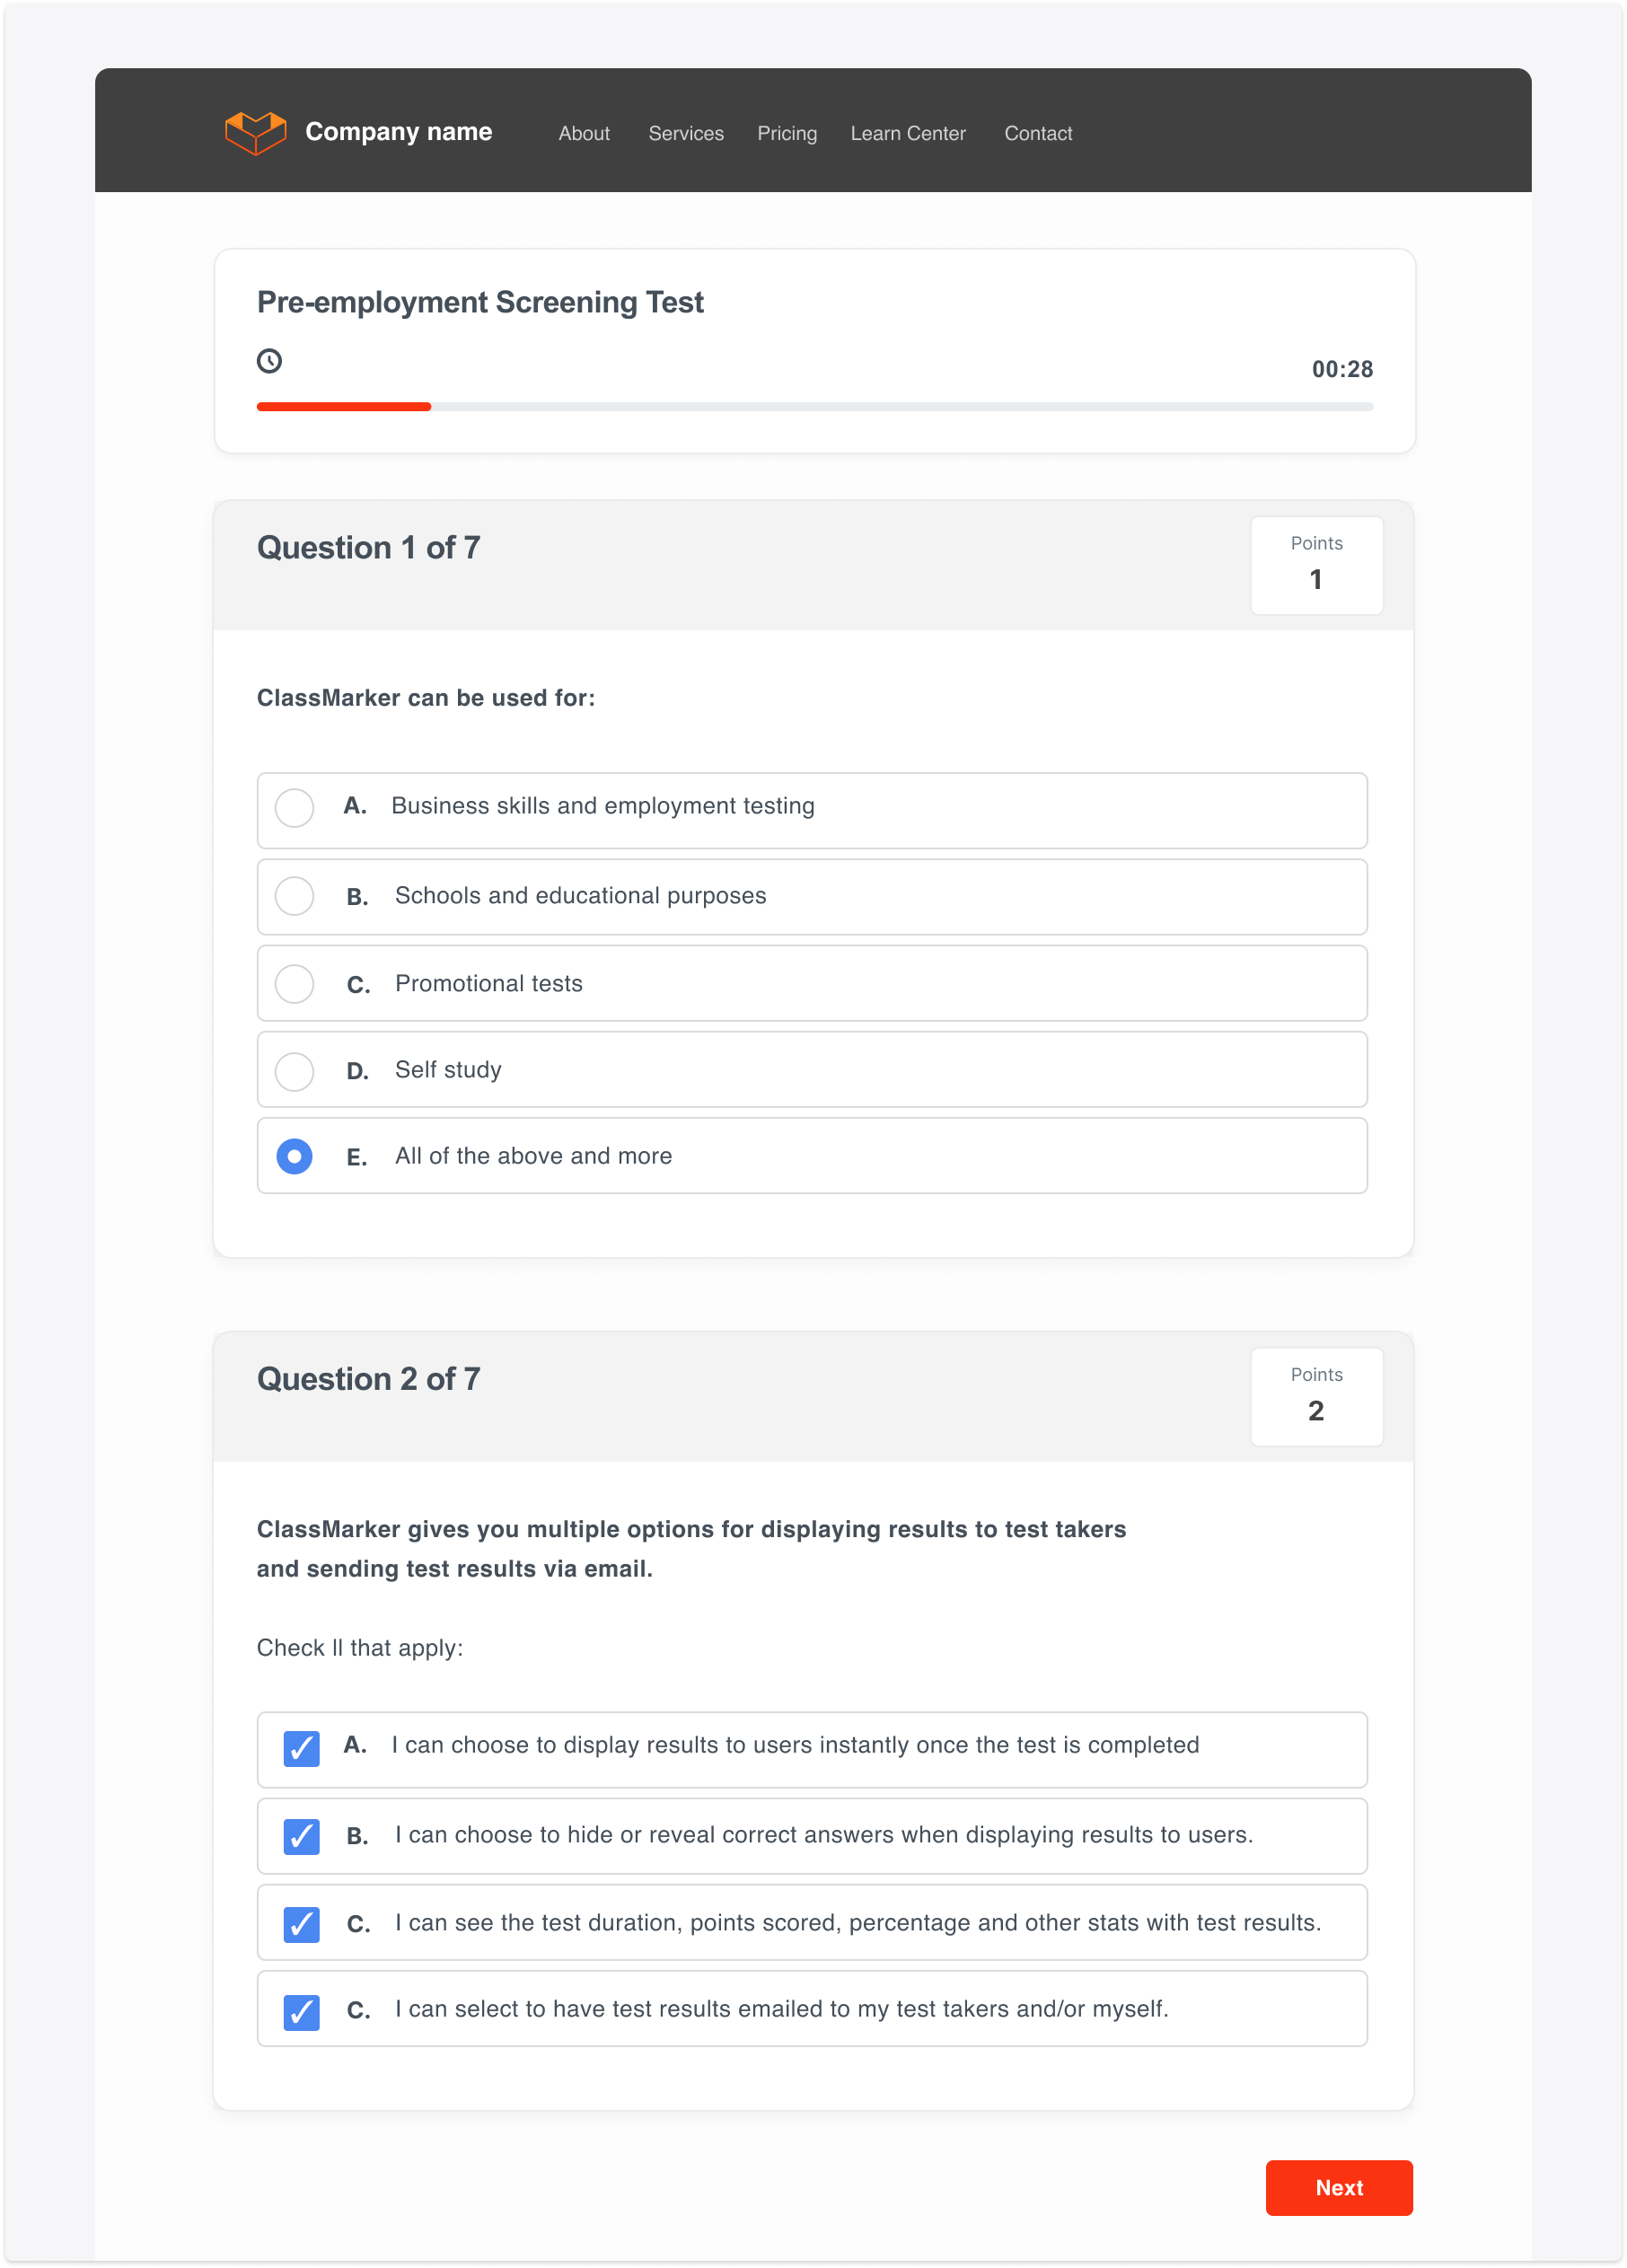Uncheck display results instantly checkbox
This screenshot has width=1627, height=2268.
pos(301,1749)
